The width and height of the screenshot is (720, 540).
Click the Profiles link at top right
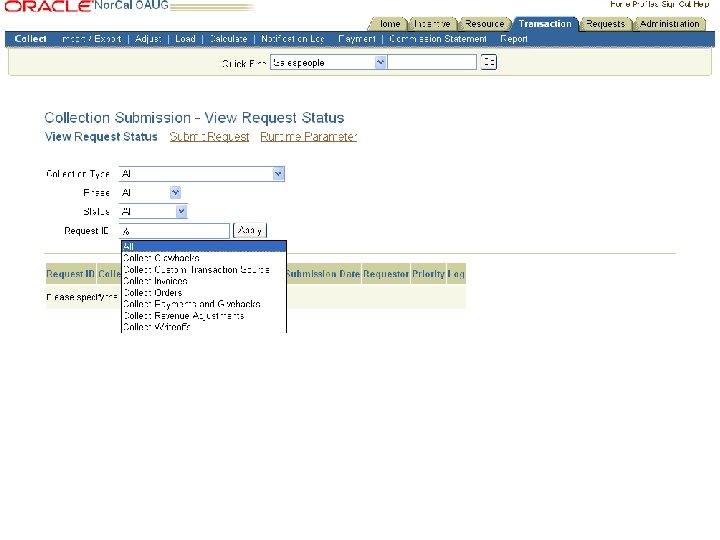tap(645, 4)
